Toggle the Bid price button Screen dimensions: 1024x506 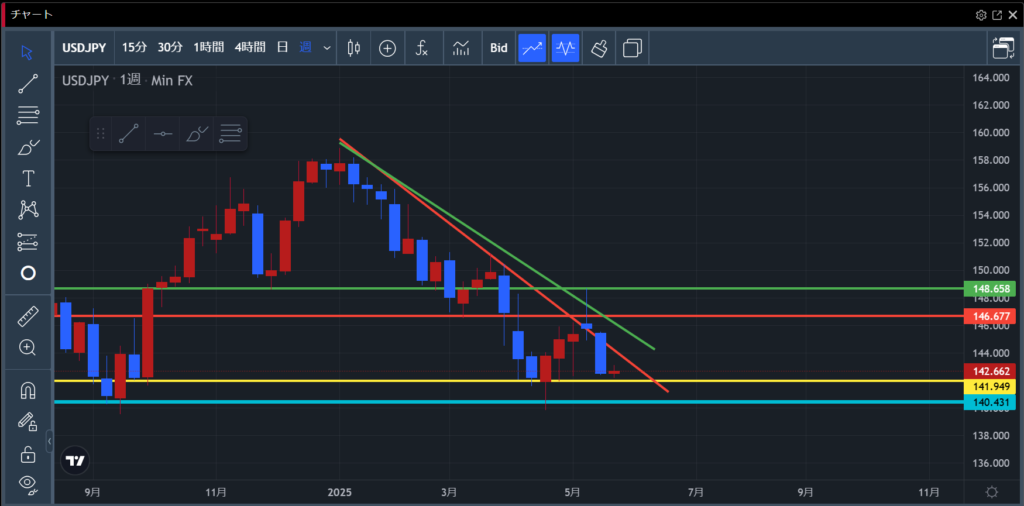[499, 48]
